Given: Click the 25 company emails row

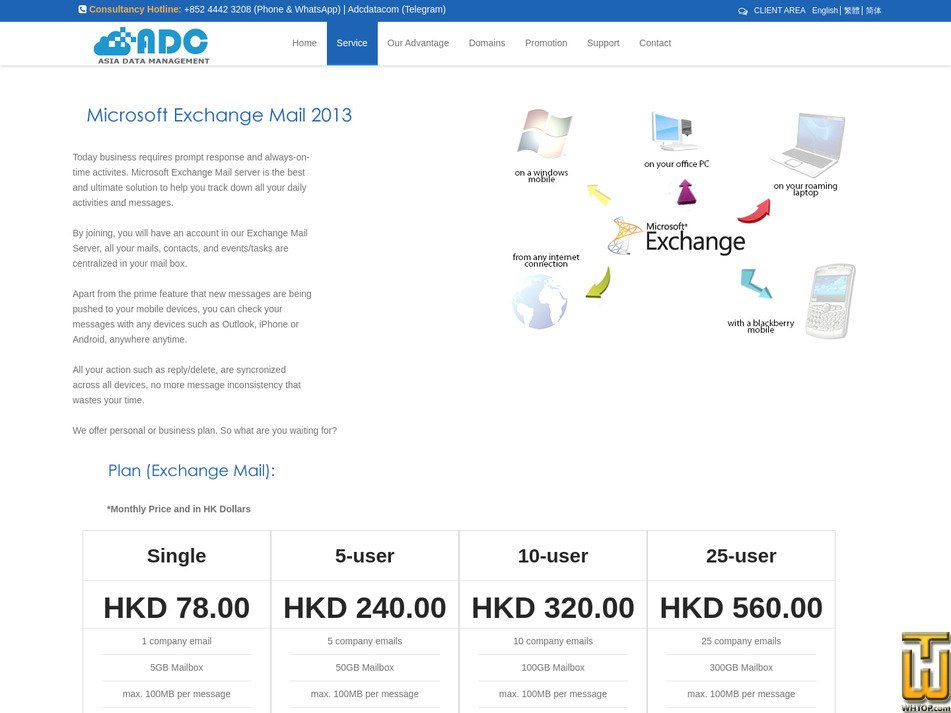Looking at the screenshot, I should pyautogui.click(x=741, y=641).
